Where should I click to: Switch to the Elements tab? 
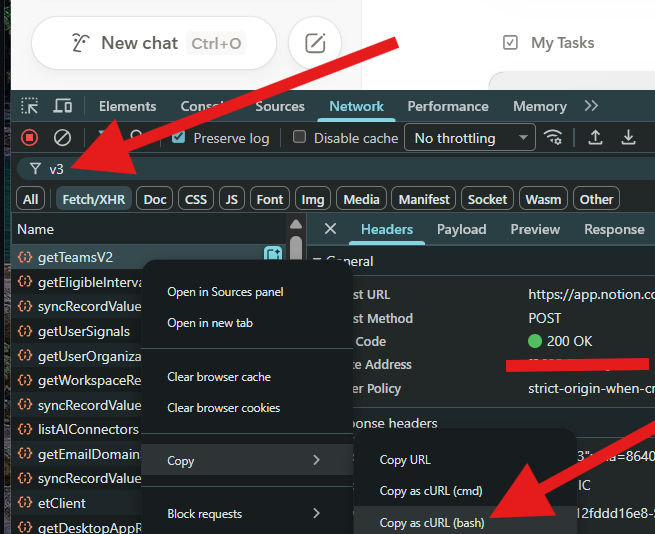click(127, 106)
